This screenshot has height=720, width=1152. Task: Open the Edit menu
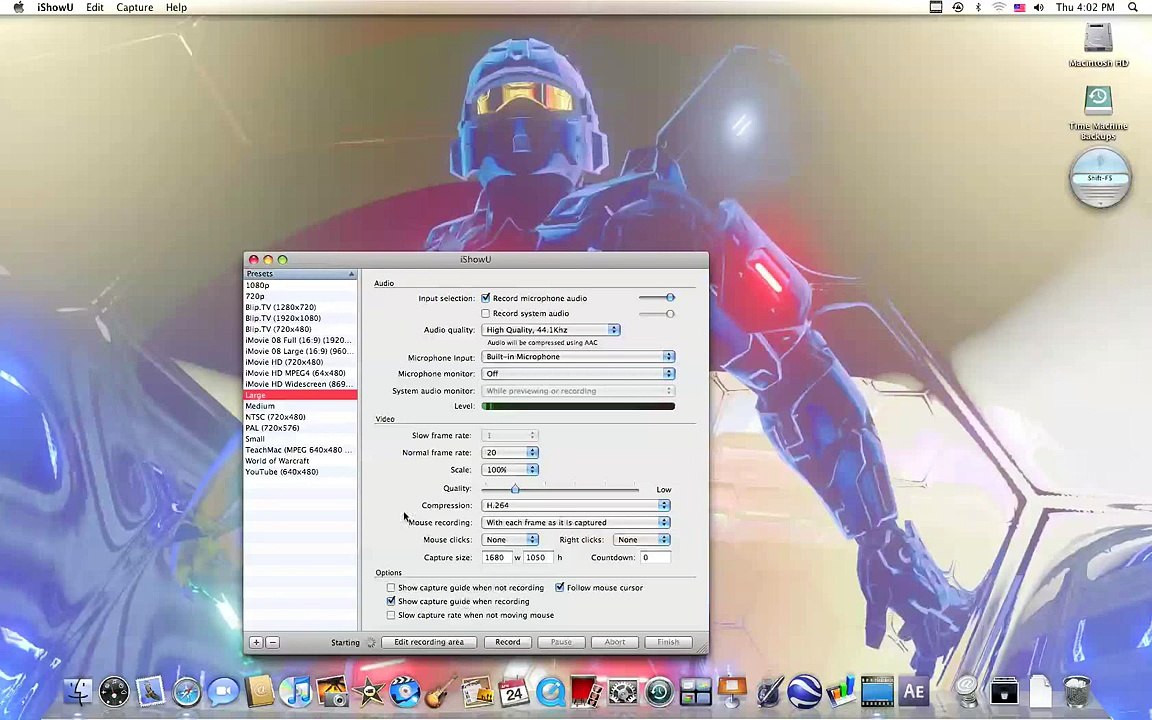95,7
